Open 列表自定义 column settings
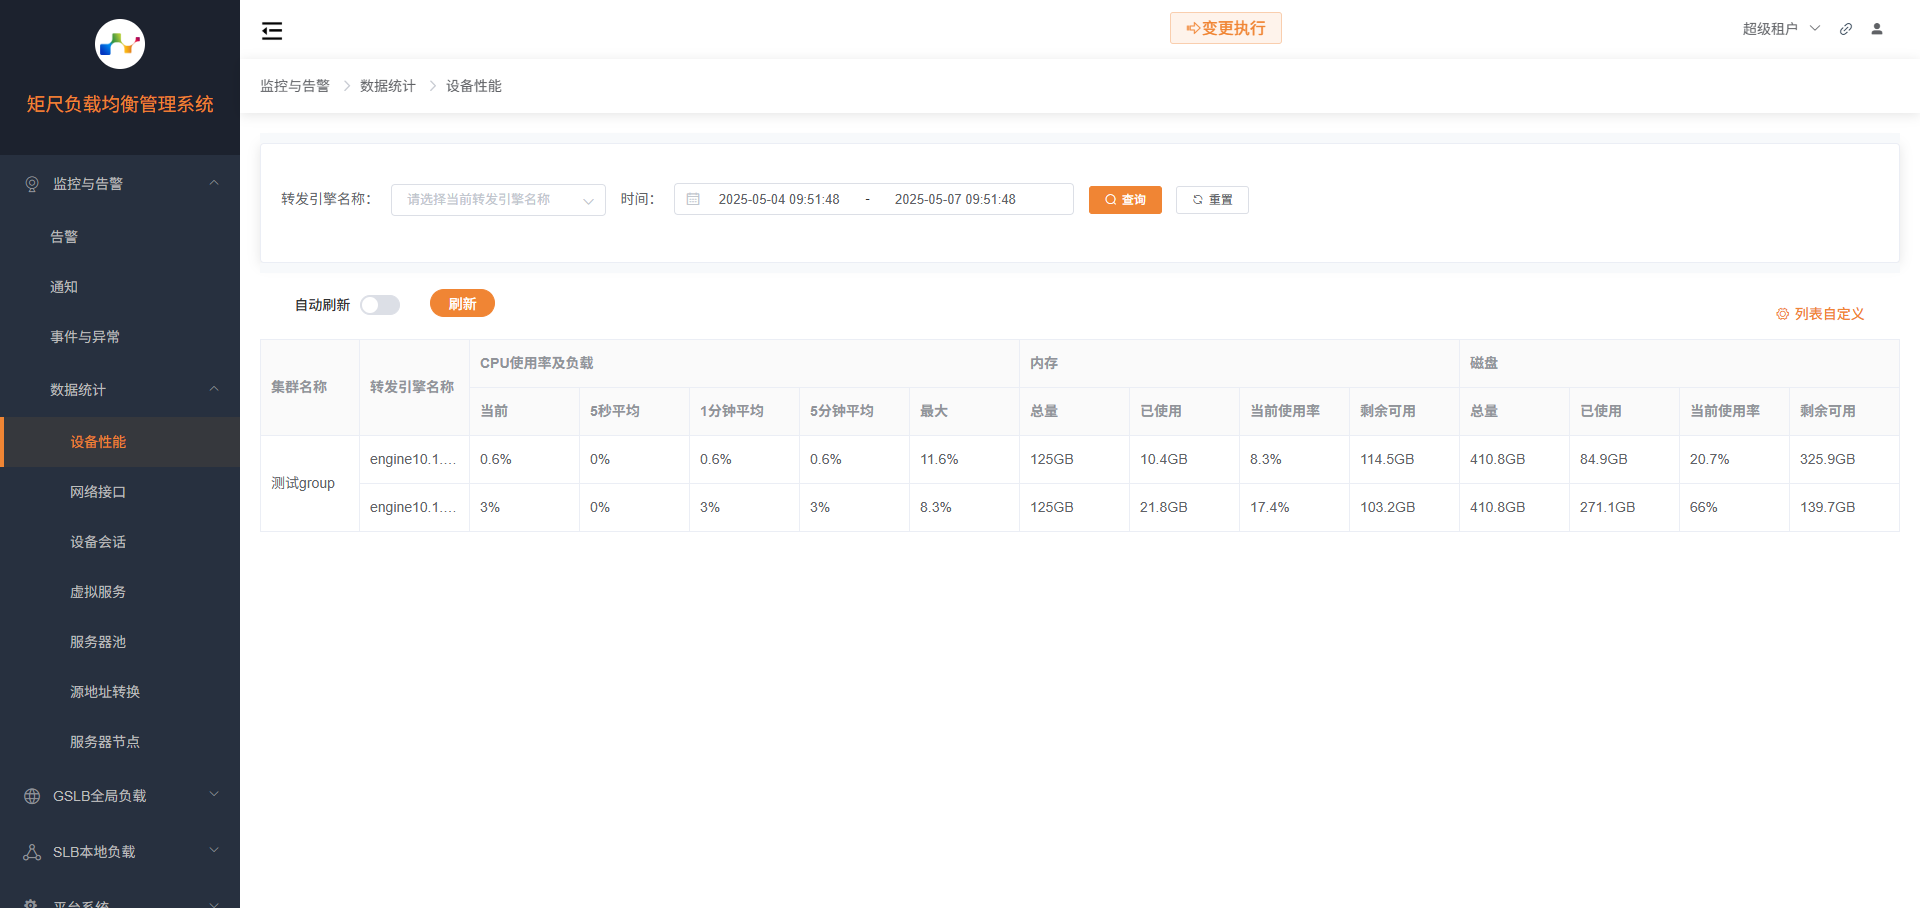The image size is (1920, 908). pyautogui.click(x=1820, y=314)
